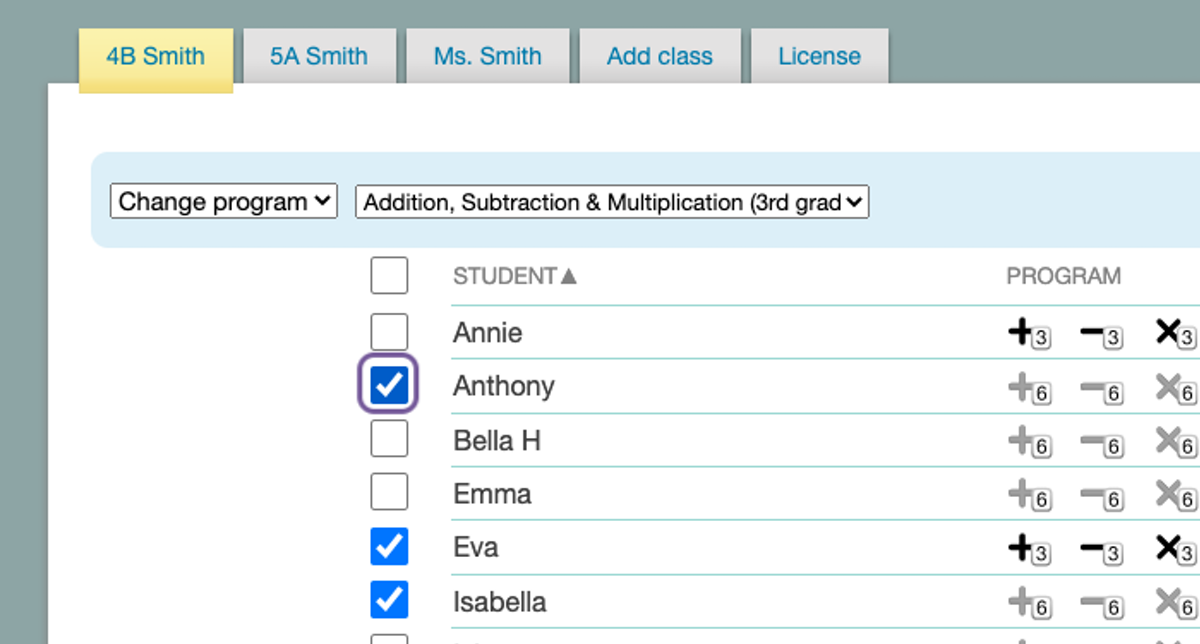The width and height of the screenshot is (1200, 644).
Task: Click Bella H's addition program icon
Action: click(1027, 441)
